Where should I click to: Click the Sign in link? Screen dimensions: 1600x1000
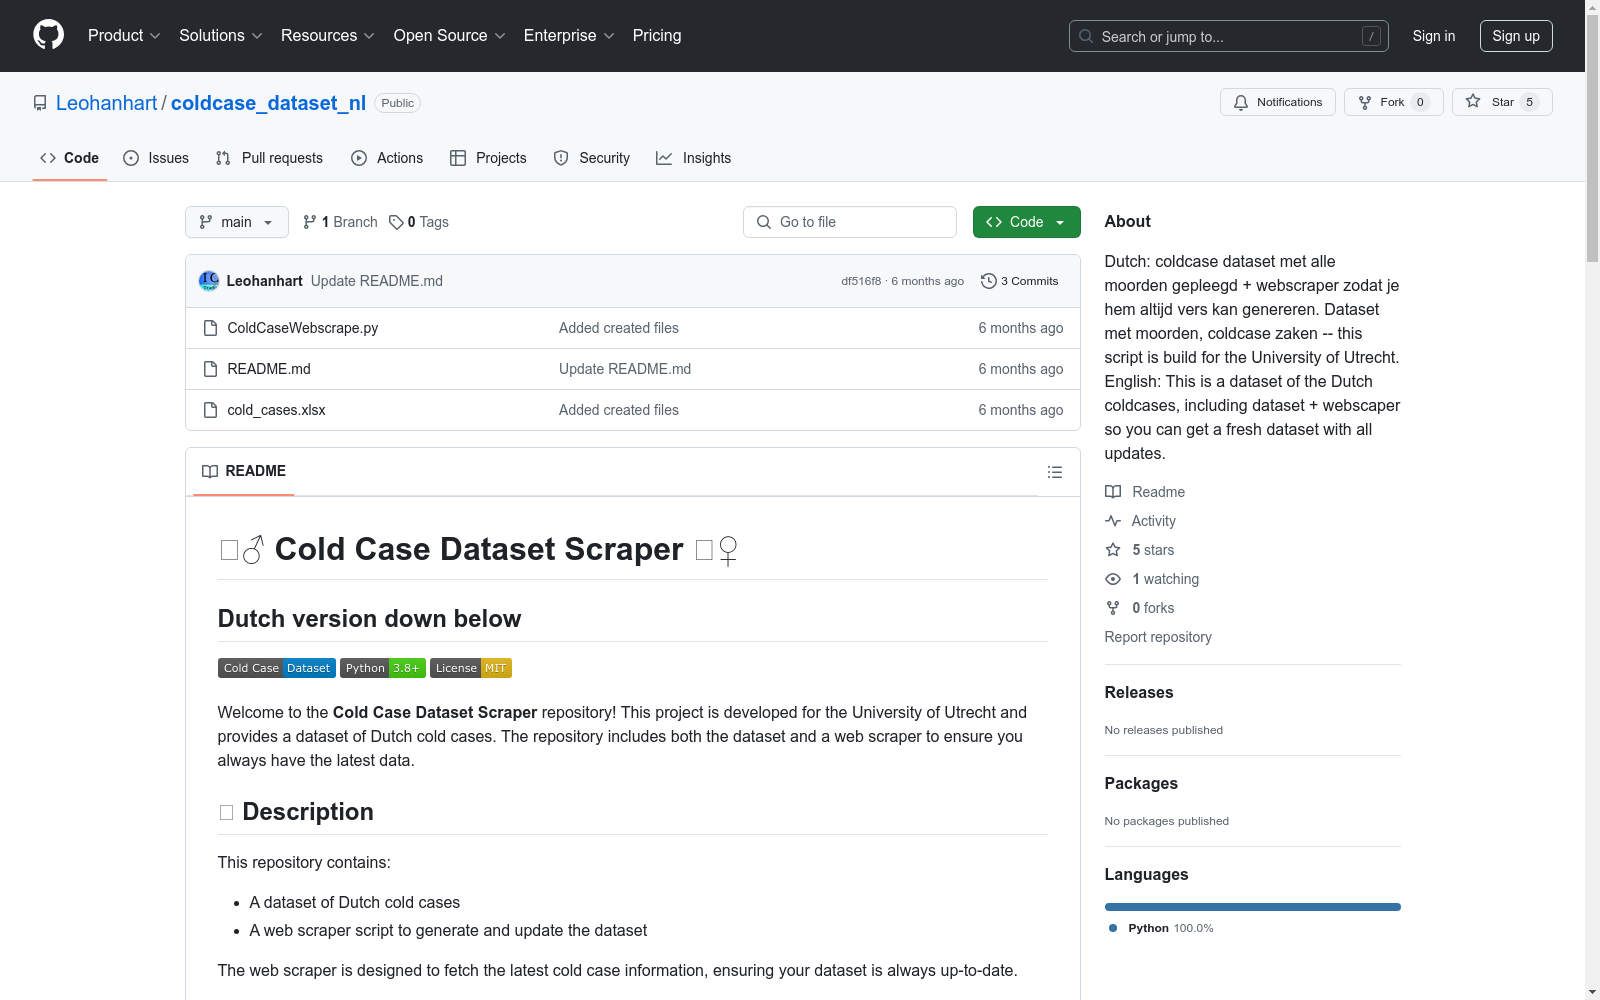[x=1434, y=36]
